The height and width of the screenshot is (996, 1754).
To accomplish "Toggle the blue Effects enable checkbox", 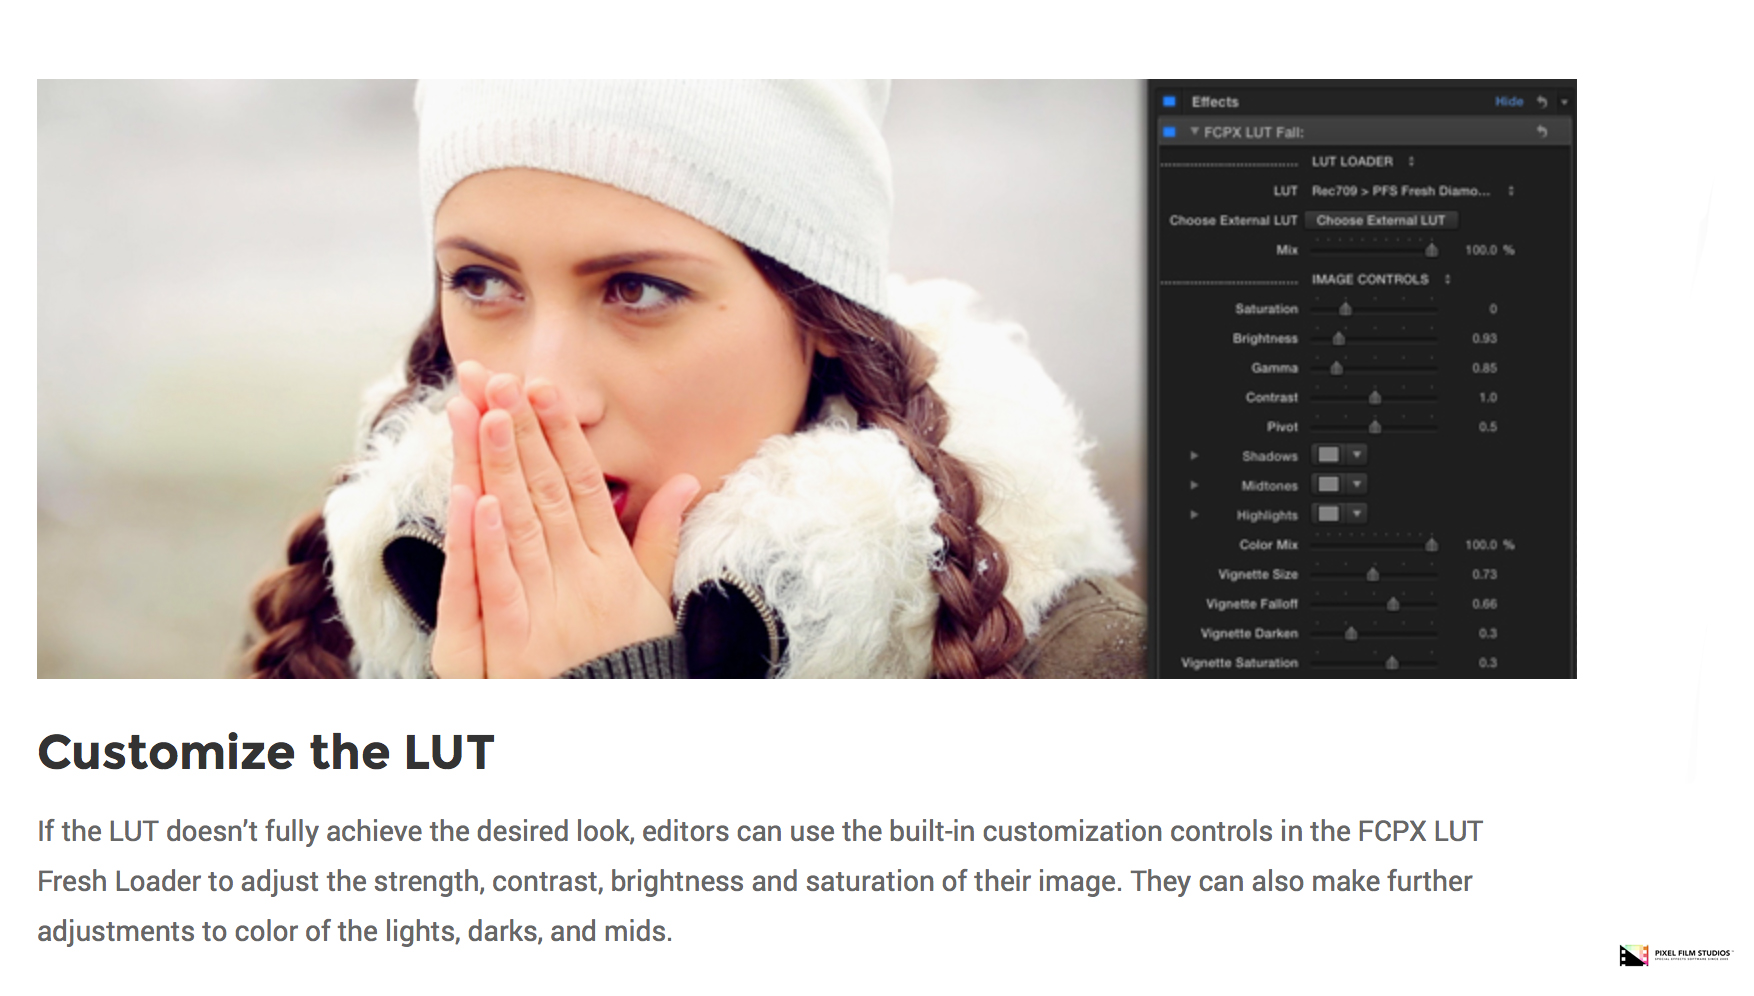I will 1169,102.
